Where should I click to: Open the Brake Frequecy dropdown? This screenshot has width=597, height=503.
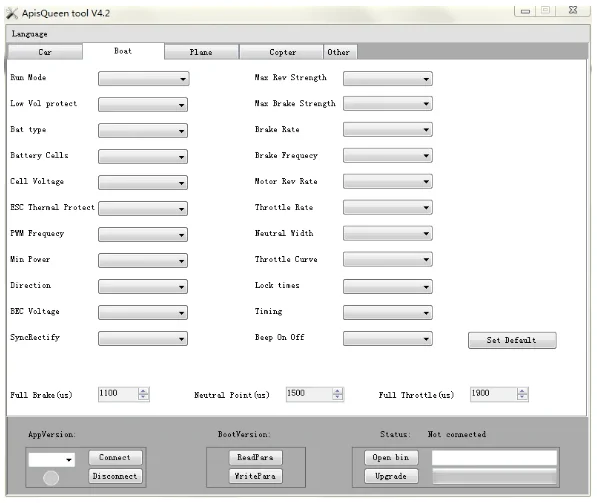coord(388,155)
